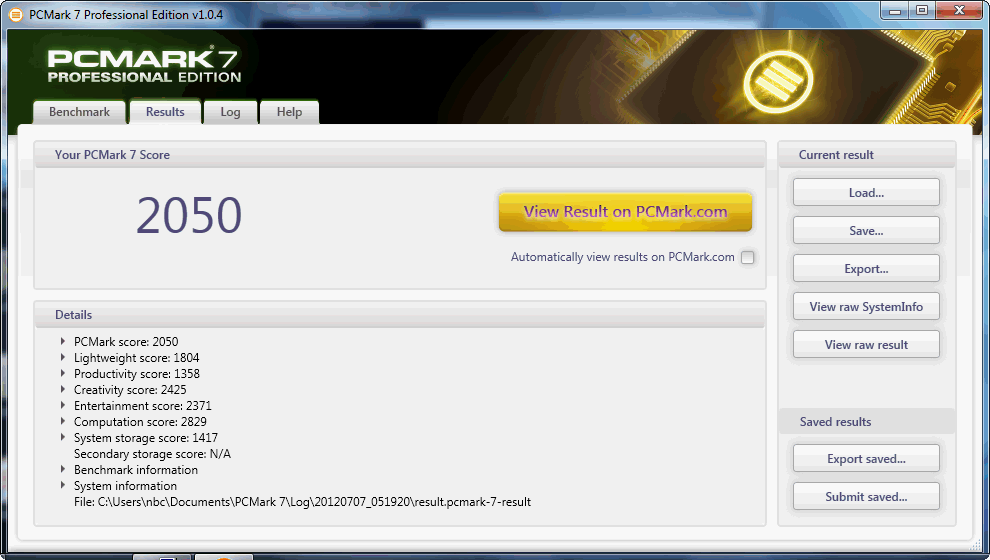This screenshot has height=560, width=990.
Task: Open the Help tab
Action: click(289, 112)
